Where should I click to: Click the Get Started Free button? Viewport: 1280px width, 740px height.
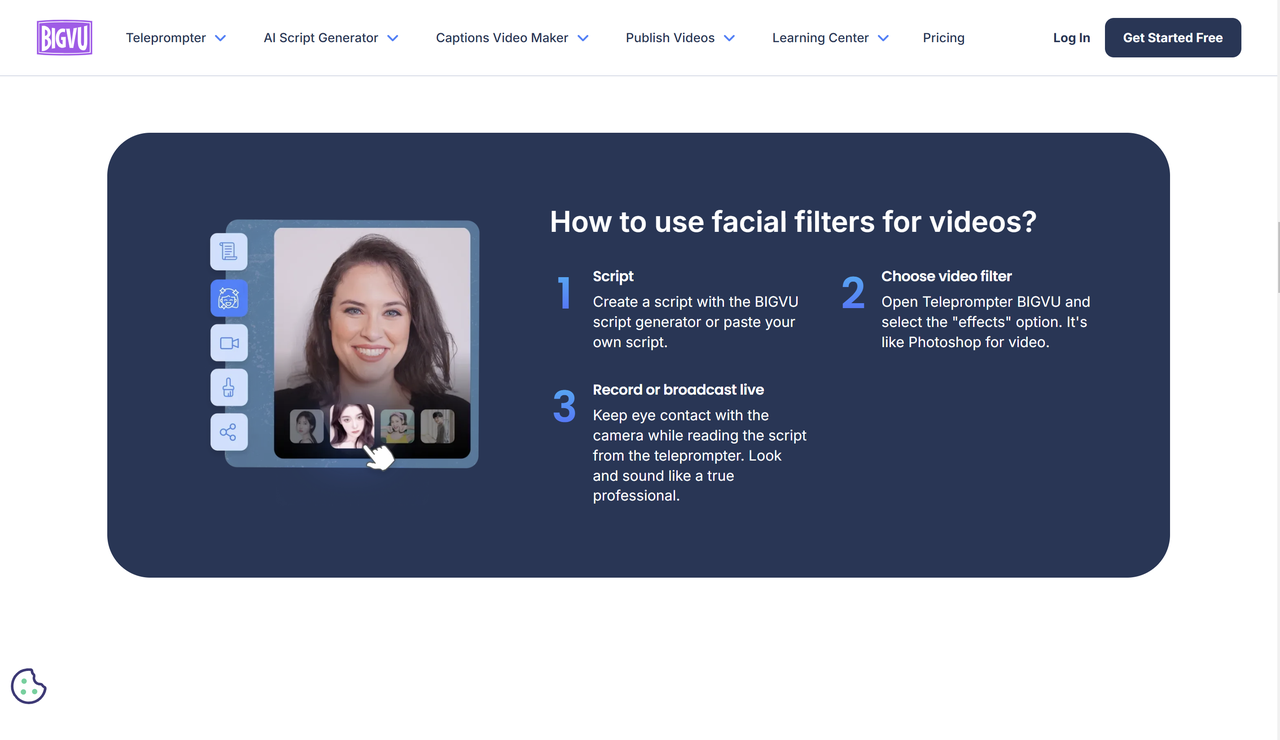point(1172,37)
